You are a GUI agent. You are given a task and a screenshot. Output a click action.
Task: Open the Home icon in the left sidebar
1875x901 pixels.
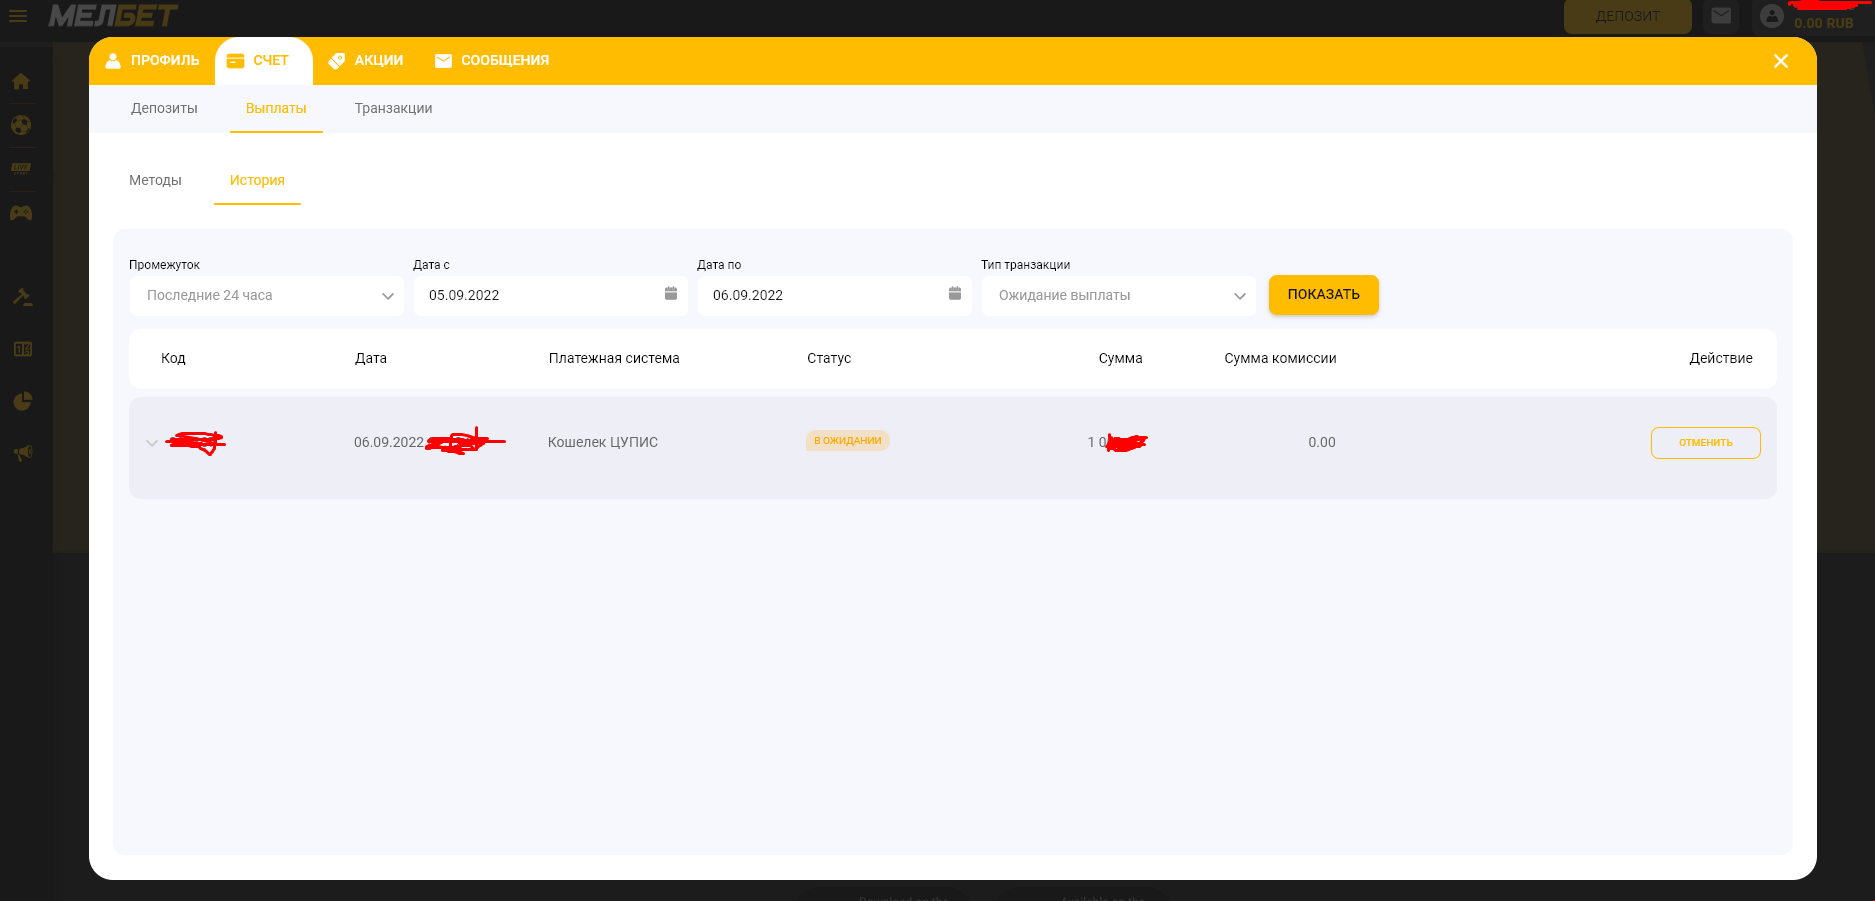pos(21,82)
